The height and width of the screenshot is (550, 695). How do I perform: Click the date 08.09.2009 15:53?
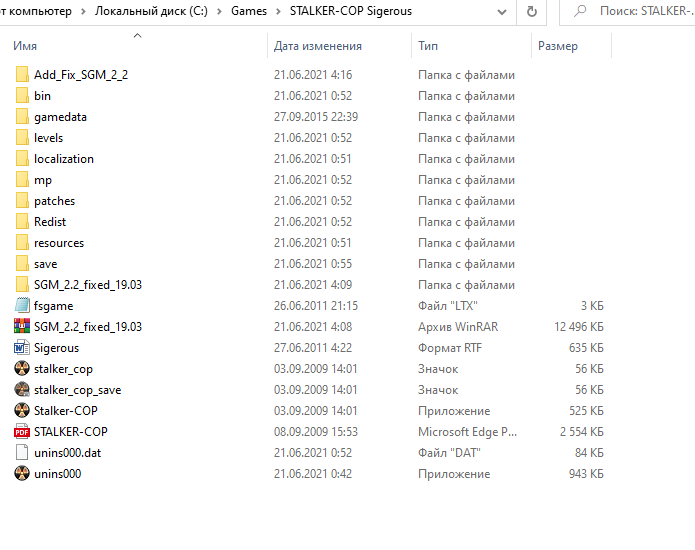point(316,431)
